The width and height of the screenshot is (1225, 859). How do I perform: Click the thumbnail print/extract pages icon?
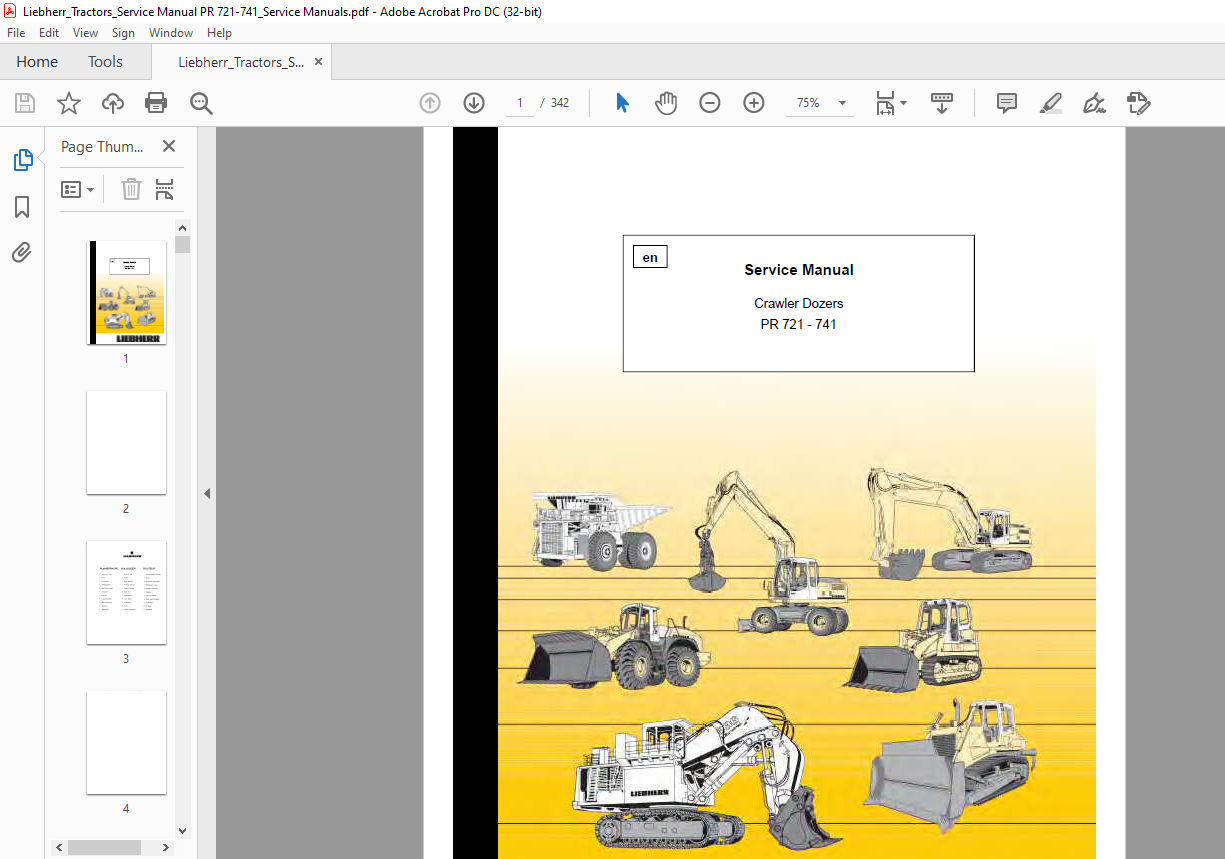click(165, 189)
